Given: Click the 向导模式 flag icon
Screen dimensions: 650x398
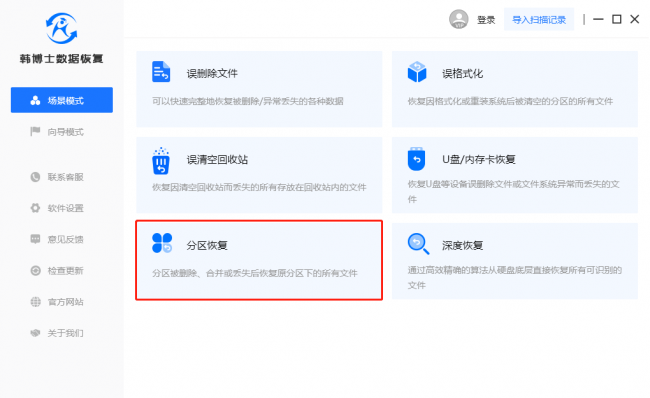Looking at the screenshot, I should pos(35,131).
